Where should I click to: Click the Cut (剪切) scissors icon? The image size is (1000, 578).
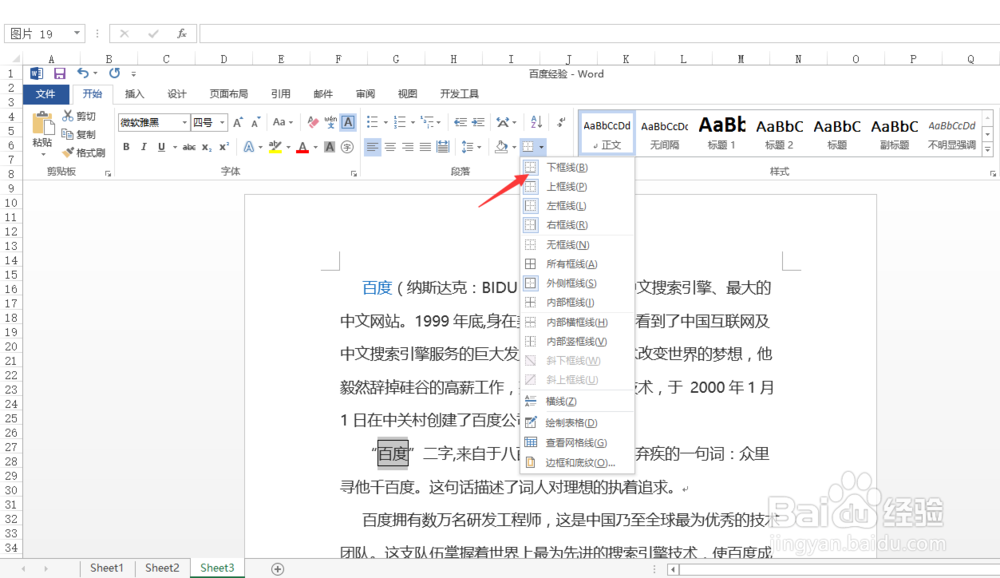coord(68,115)
